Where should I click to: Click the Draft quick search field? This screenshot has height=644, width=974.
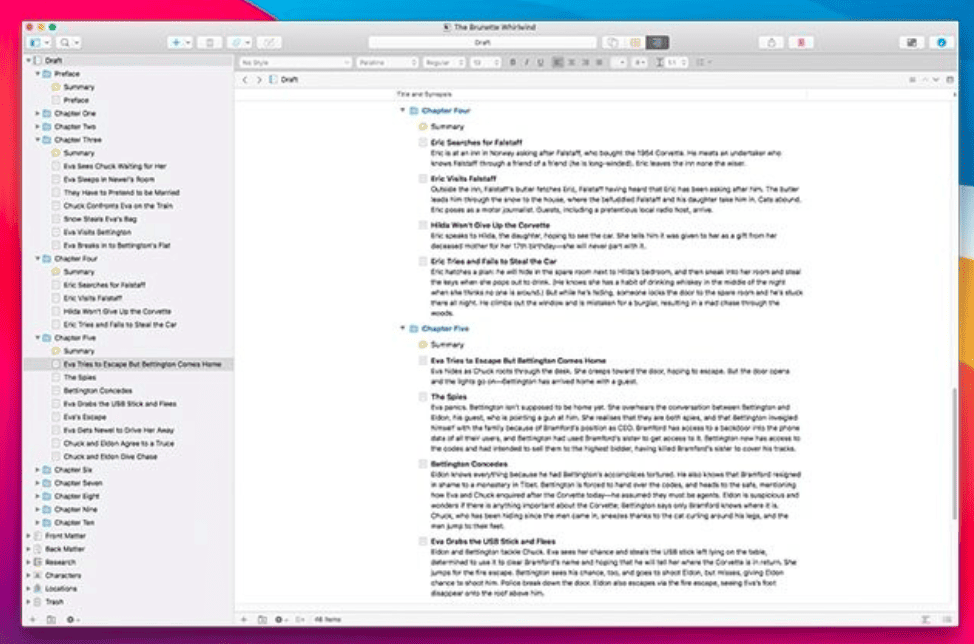482,42
